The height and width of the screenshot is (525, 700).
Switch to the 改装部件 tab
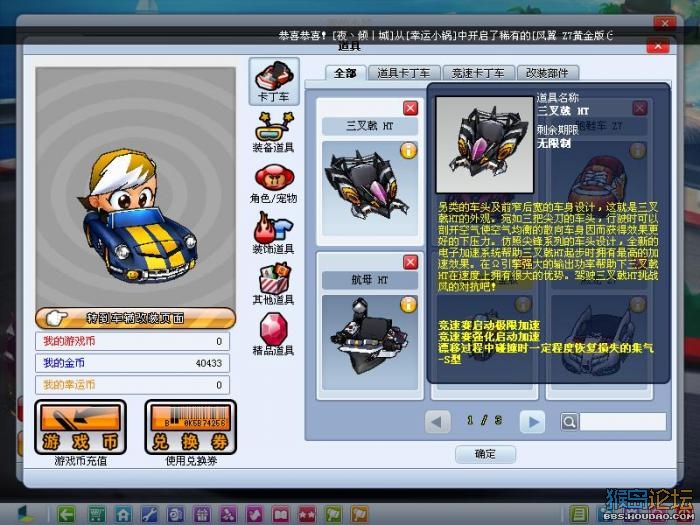tap(547, 73)
